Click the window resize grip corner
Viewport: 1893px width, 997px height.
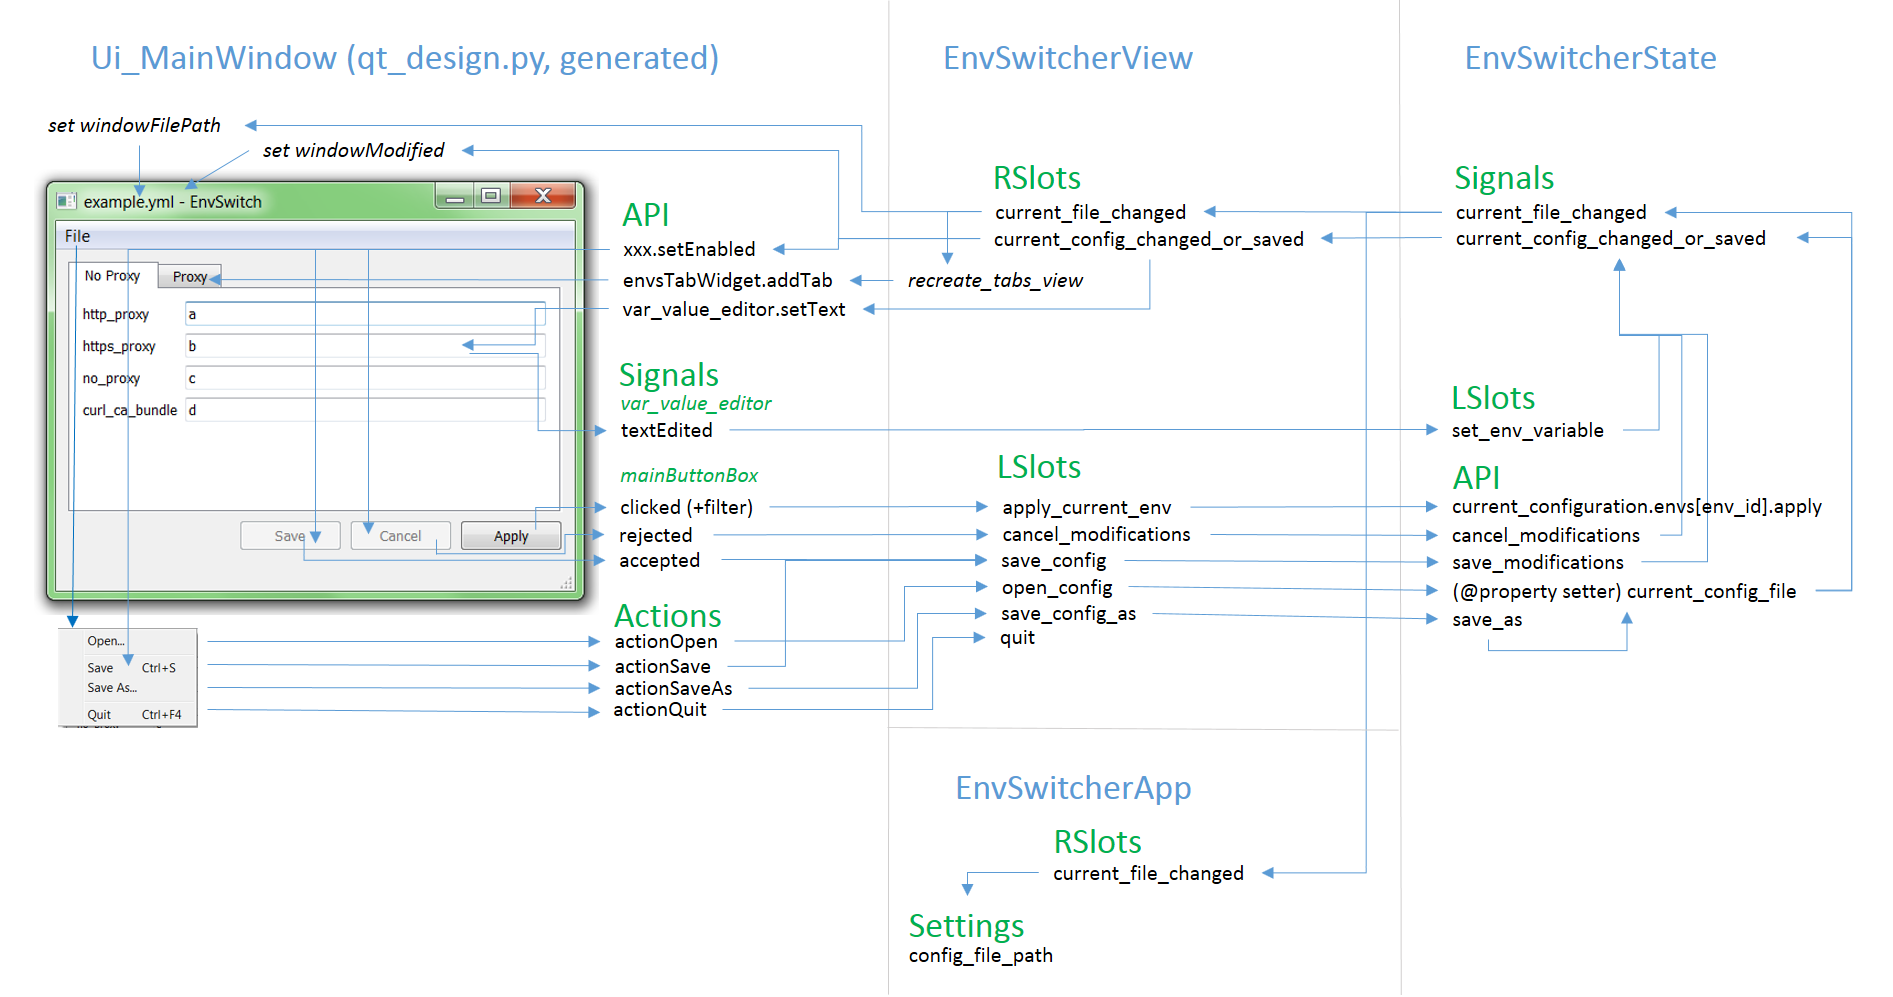tap(567, 583)
